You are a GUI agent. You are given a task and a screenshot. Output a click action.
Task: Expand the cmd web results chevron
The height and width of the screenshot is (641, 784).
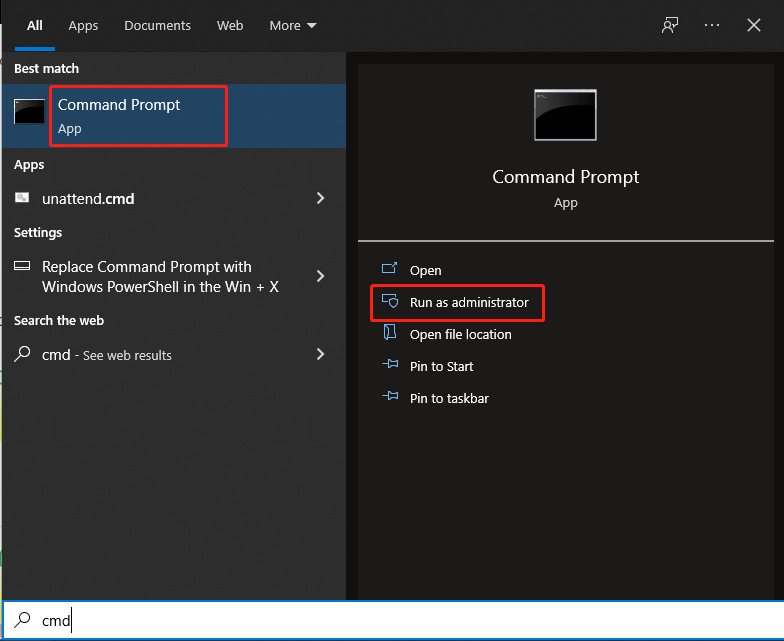(320, 354)
